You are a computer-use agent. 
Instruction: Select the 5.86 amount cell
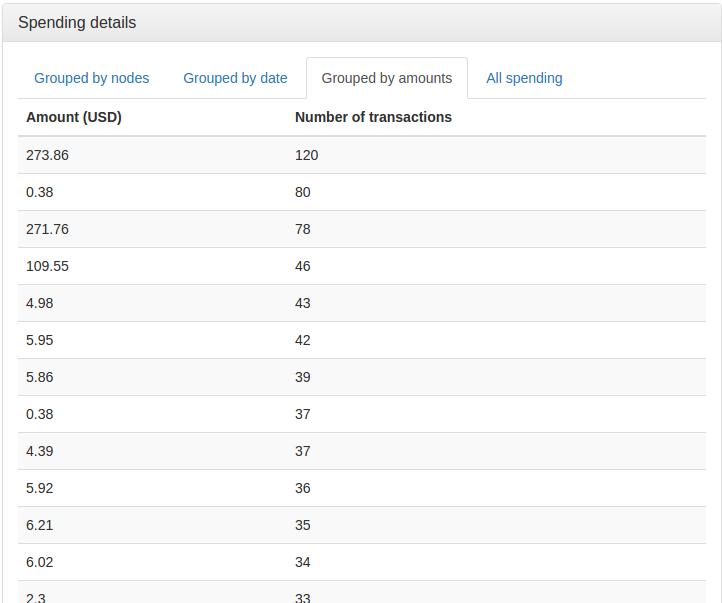coord(40,377)
